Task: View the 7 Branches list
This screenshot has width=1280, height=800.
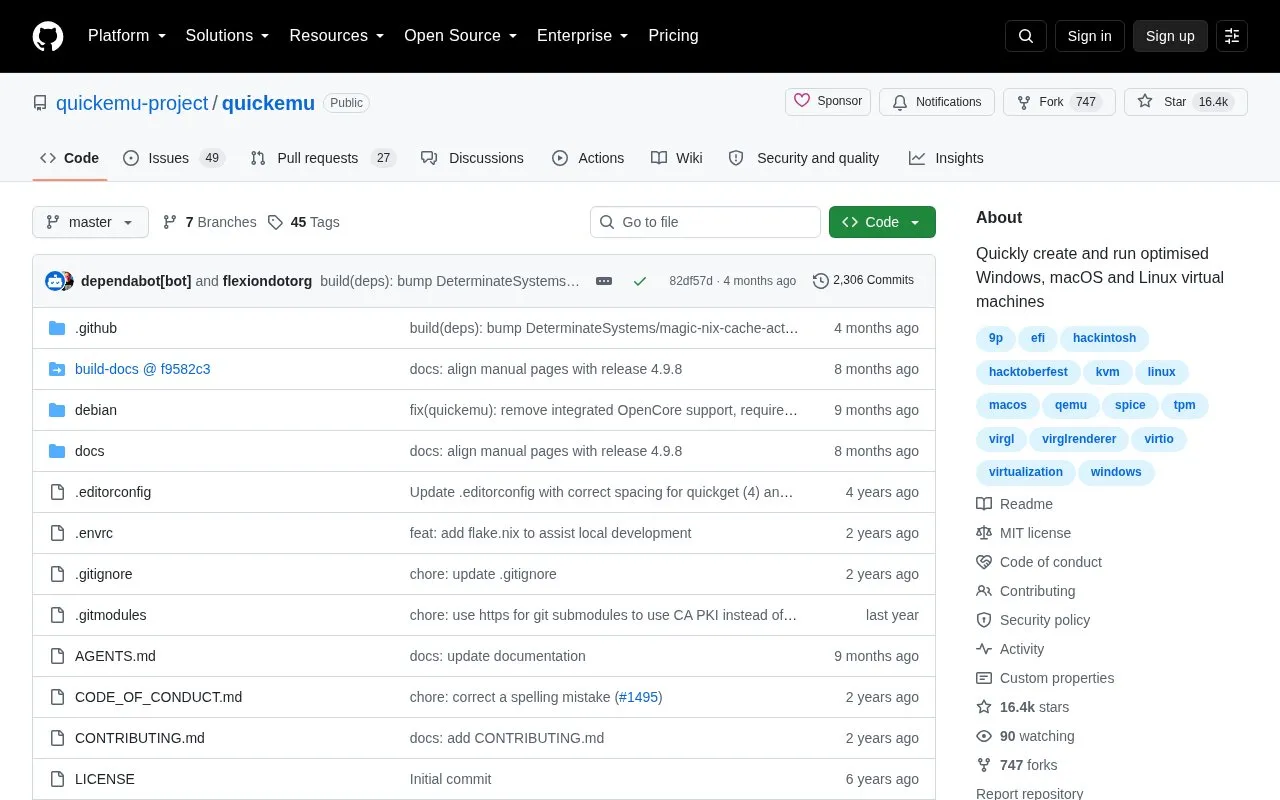Action: click(x=209, y=222)
